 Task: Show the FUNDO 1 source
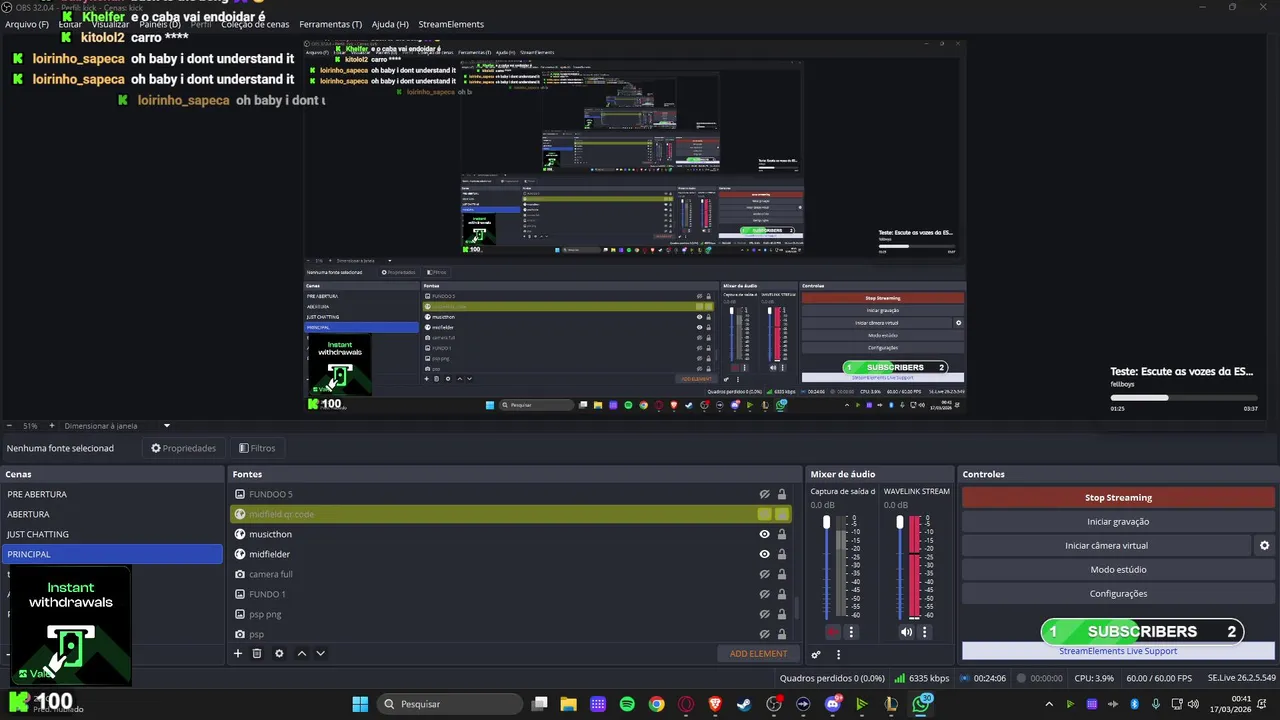(x=765, y=594)
